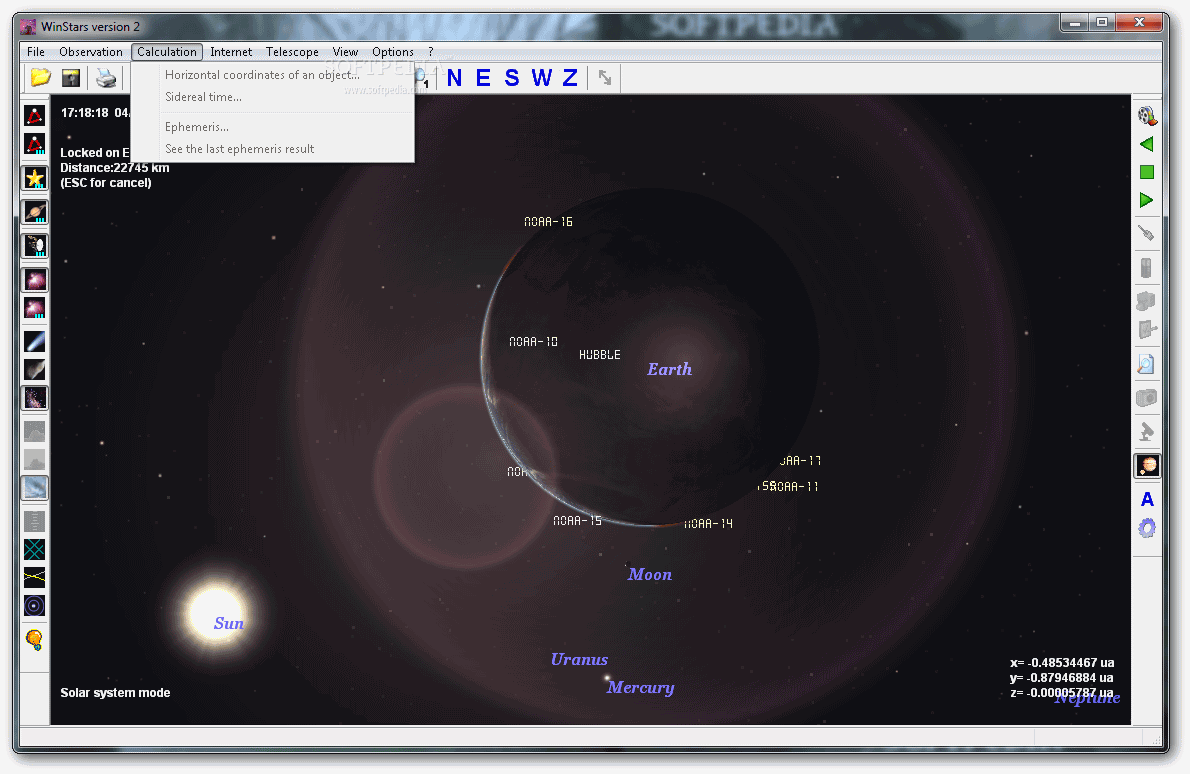Click the NOAA-16 satellite label
This screenshot has width=1190, height=774.
[548, 222]
